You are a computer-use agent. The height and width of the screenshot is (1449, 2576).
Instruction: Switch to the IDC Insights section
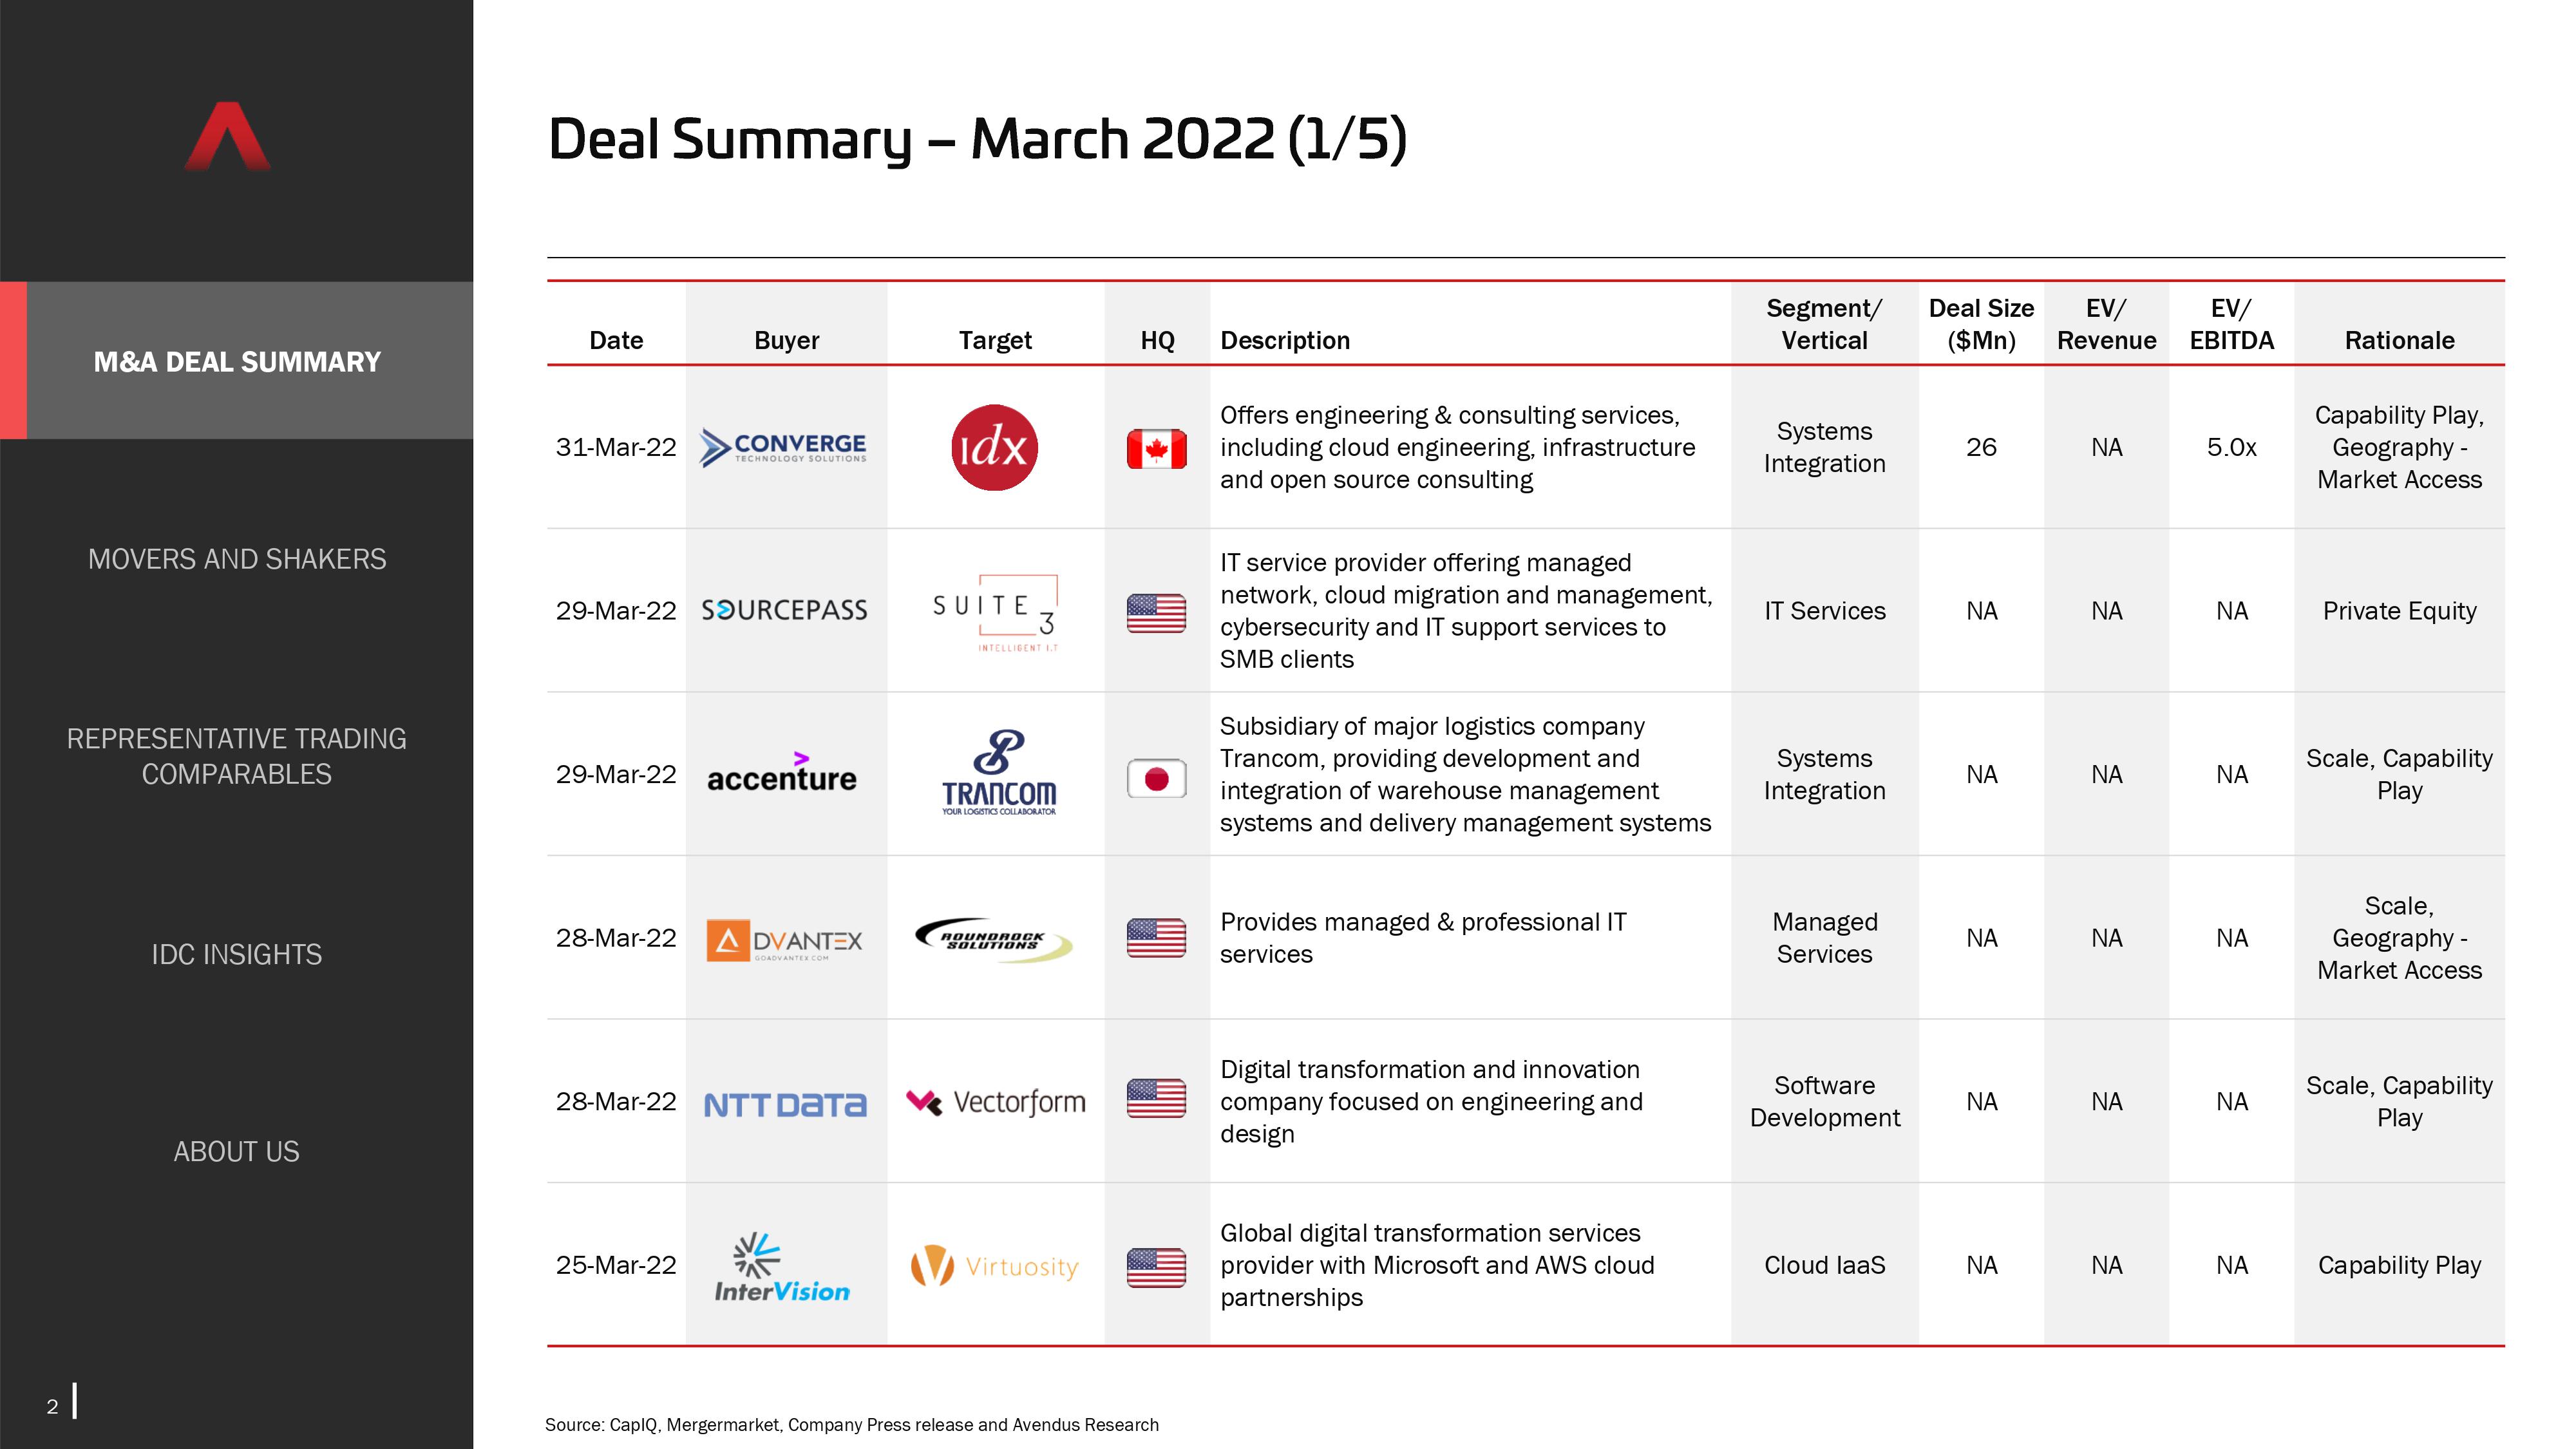click(237, 954)
